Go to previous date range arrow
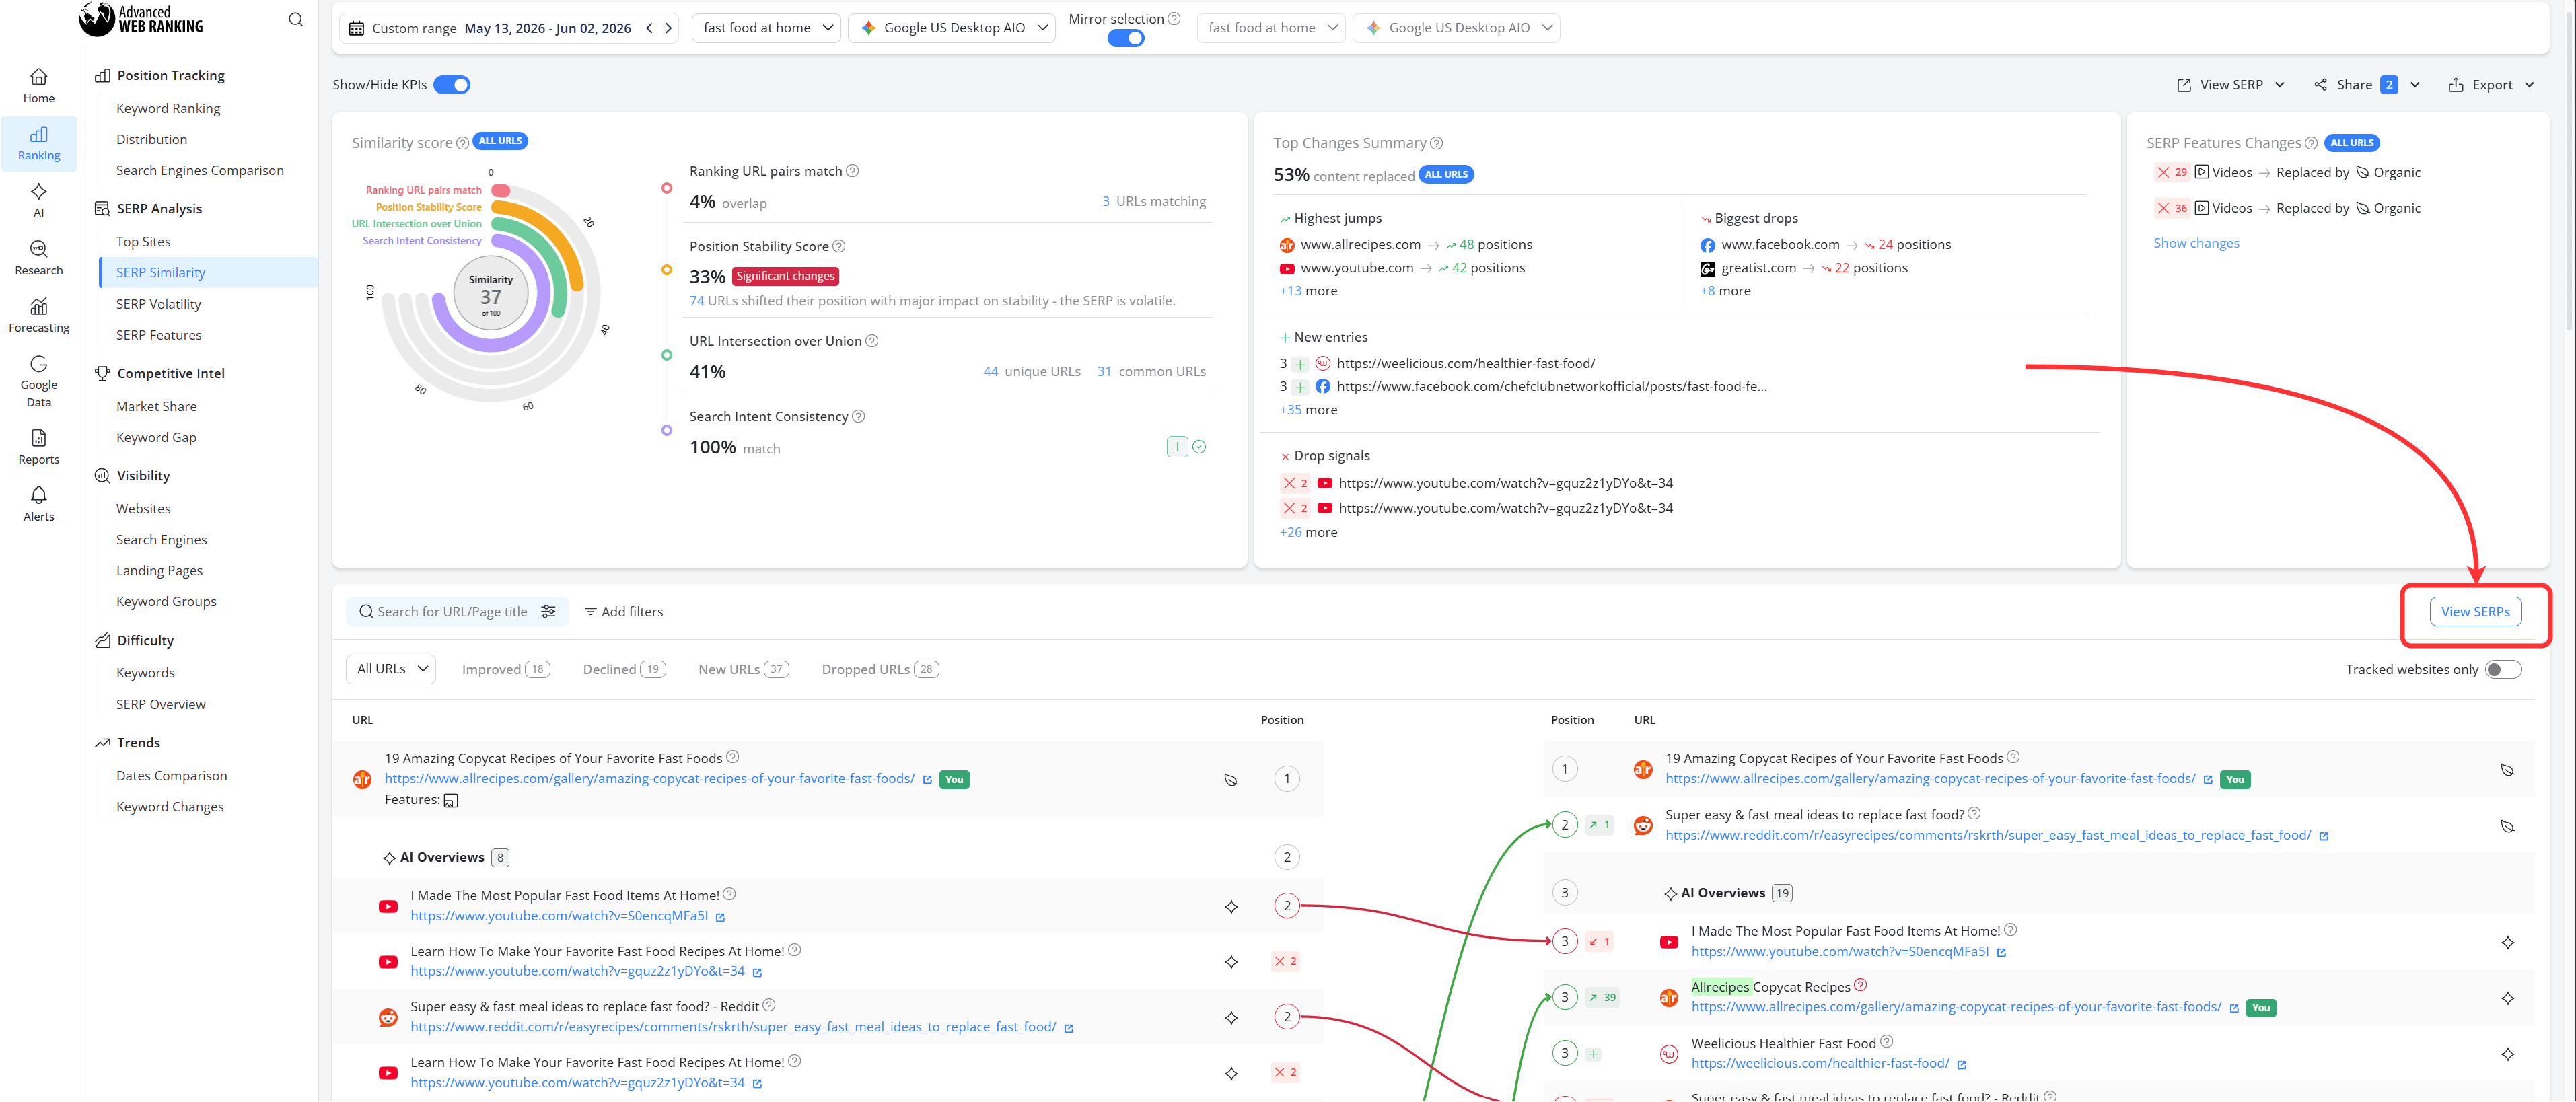This screenshot has height=1102, width=2576. tap(649, 28)
